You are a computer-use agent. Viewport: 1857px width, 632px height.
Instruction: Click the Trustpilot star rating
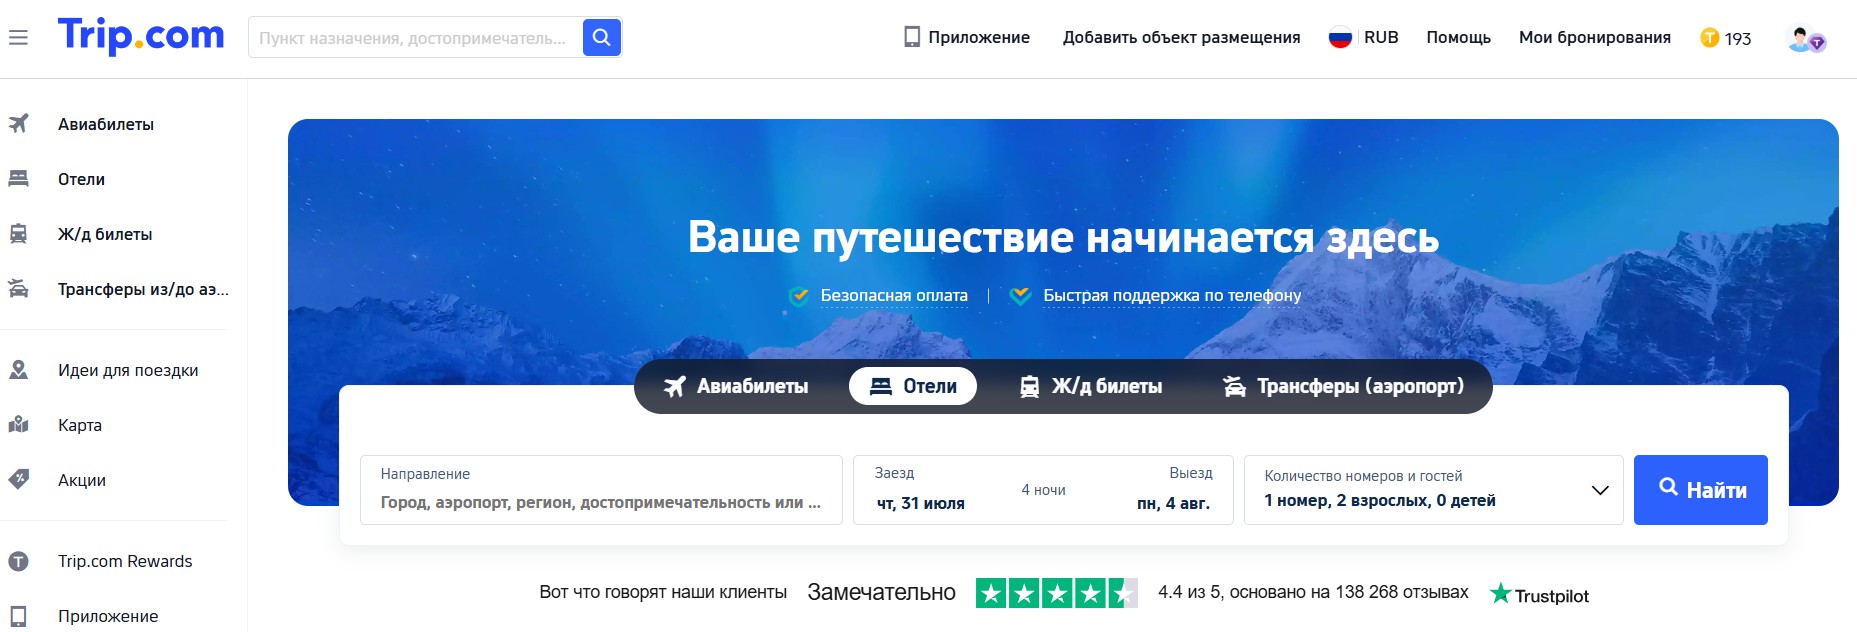1057,593
